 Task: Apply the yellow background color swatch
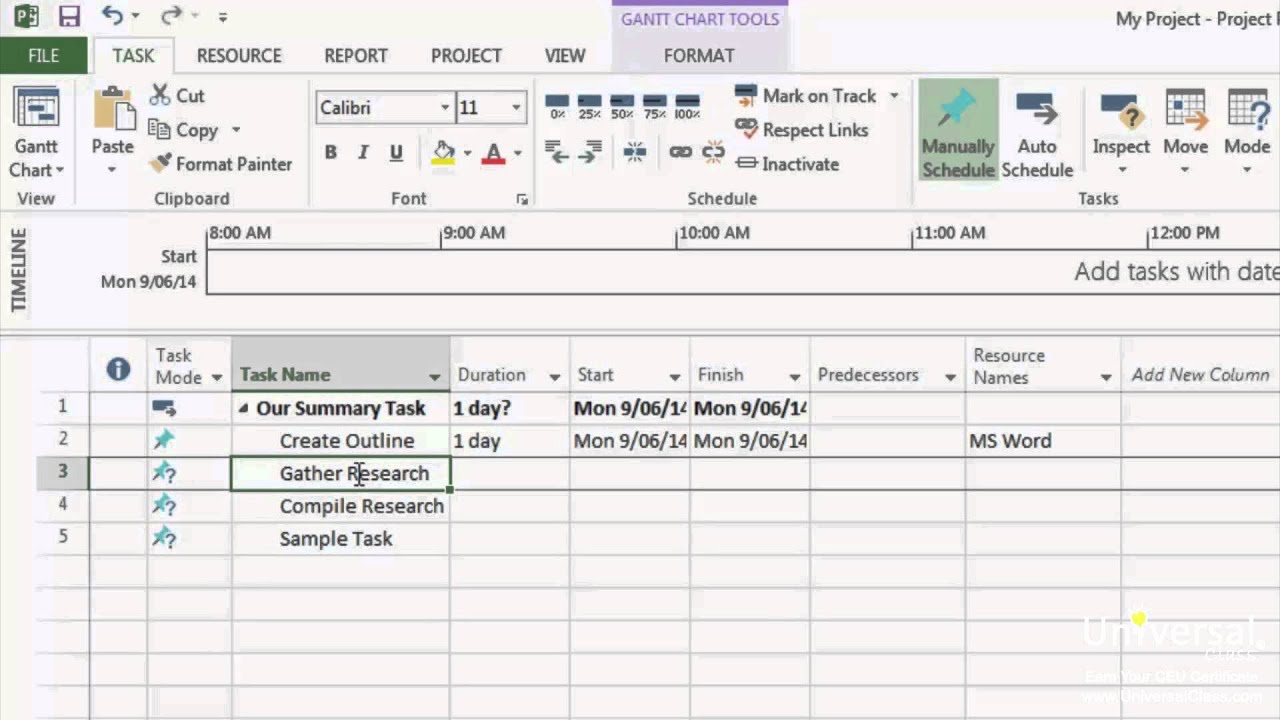[444, 153]
